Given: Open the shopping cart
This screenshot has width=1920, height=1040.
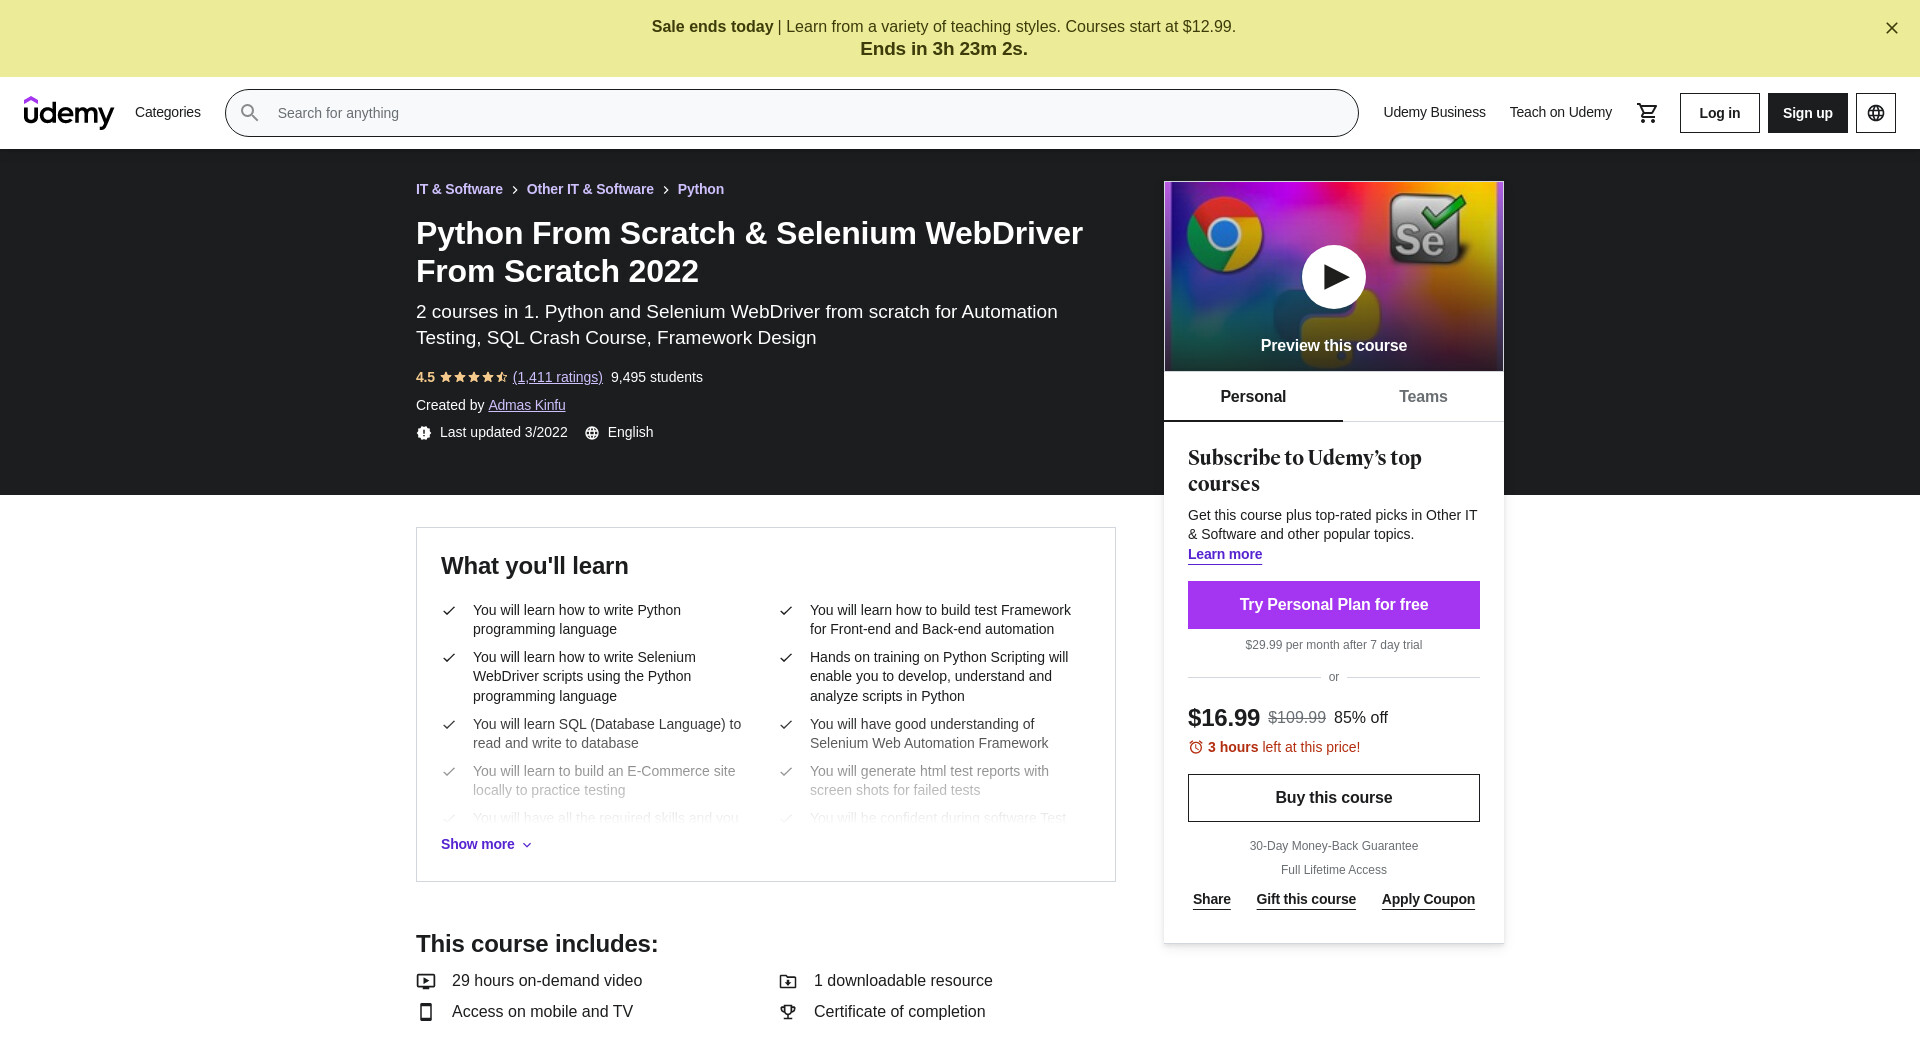Looking at the screenshot, I should [1647, 113].
